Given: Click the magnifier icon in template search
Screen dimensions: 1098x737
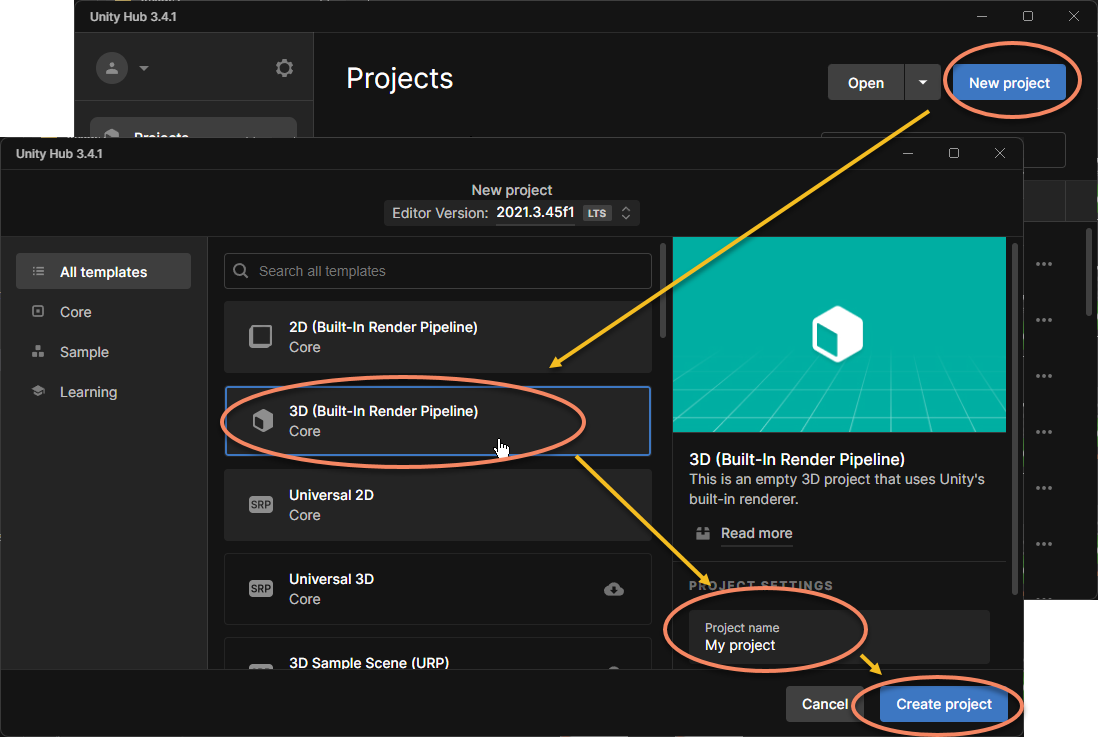Looking at the screenshot, I should [241, 271].
